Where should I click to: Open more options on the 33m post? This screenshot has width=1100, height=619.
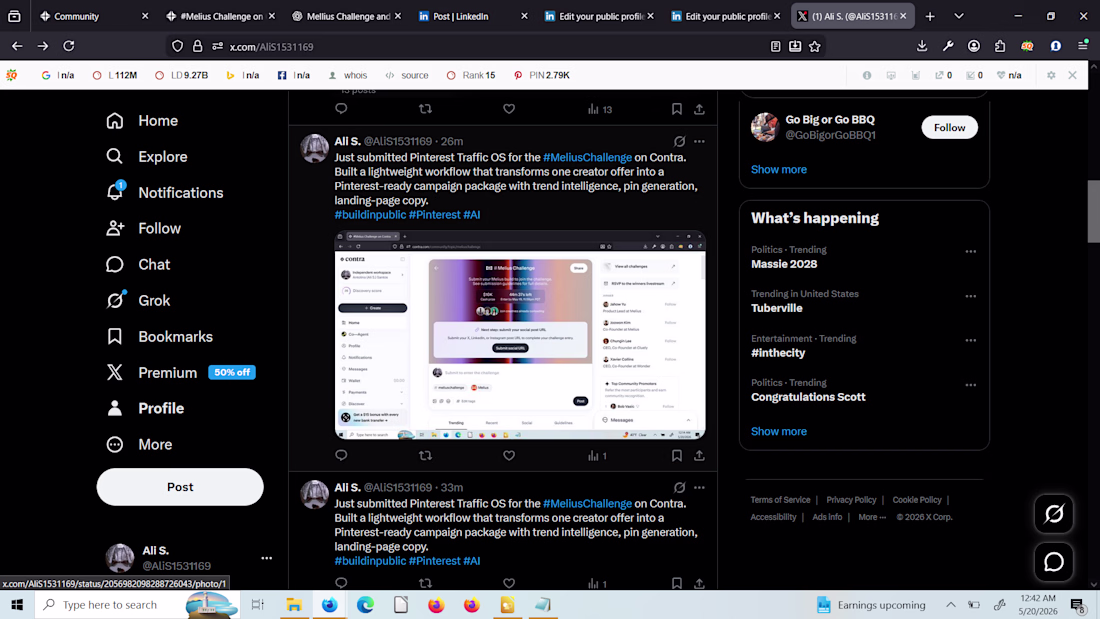[699, 487]
